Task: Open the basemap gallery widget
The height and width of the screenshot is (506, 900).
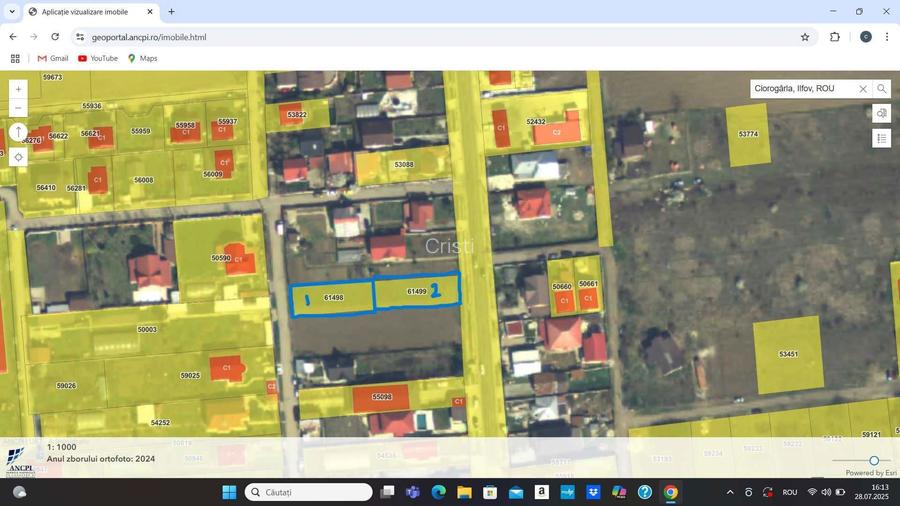Action: 881,114
